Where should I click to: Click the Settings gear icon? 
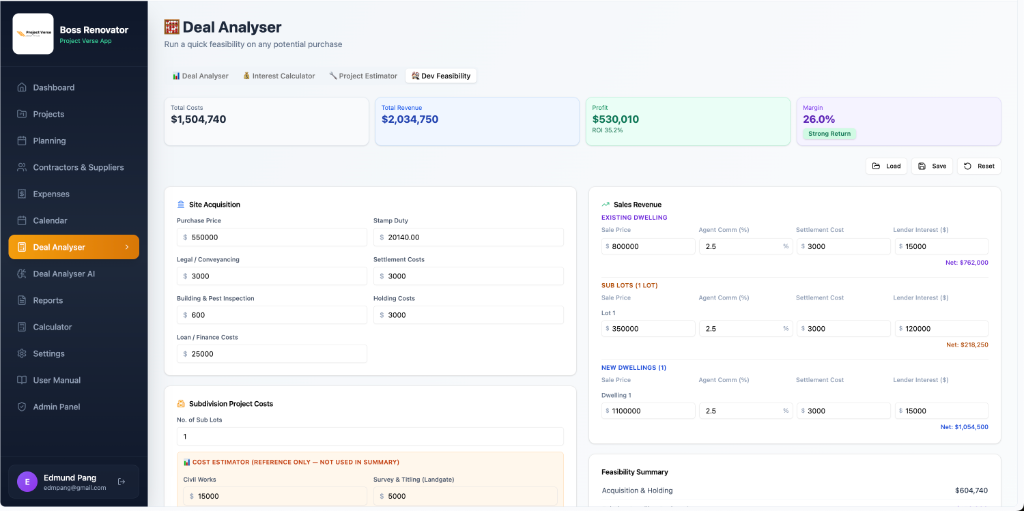[x=22, y=354]
